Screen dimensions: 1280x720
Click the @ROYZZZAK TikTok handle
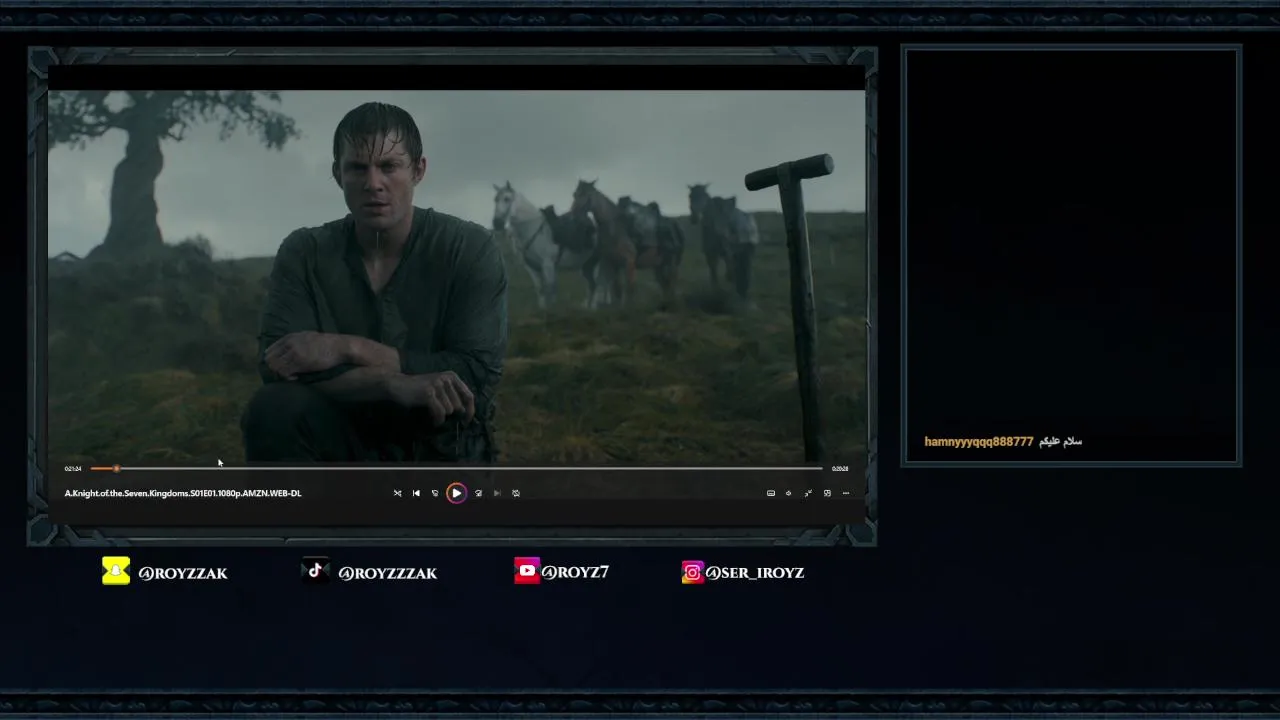tap(388, 573)
